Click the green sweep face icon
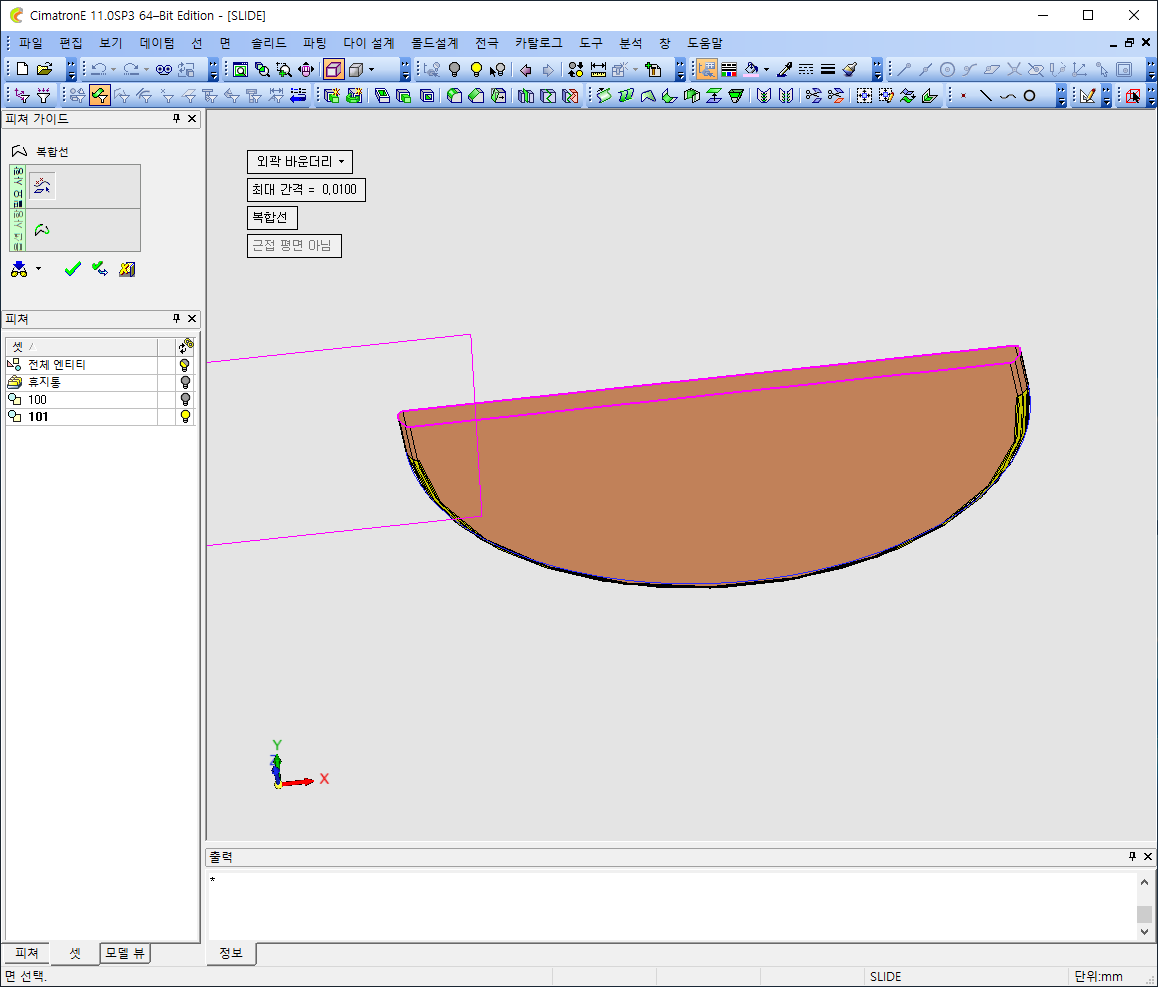Viewport: 1158px width, 987px height. tap(604, 95)
